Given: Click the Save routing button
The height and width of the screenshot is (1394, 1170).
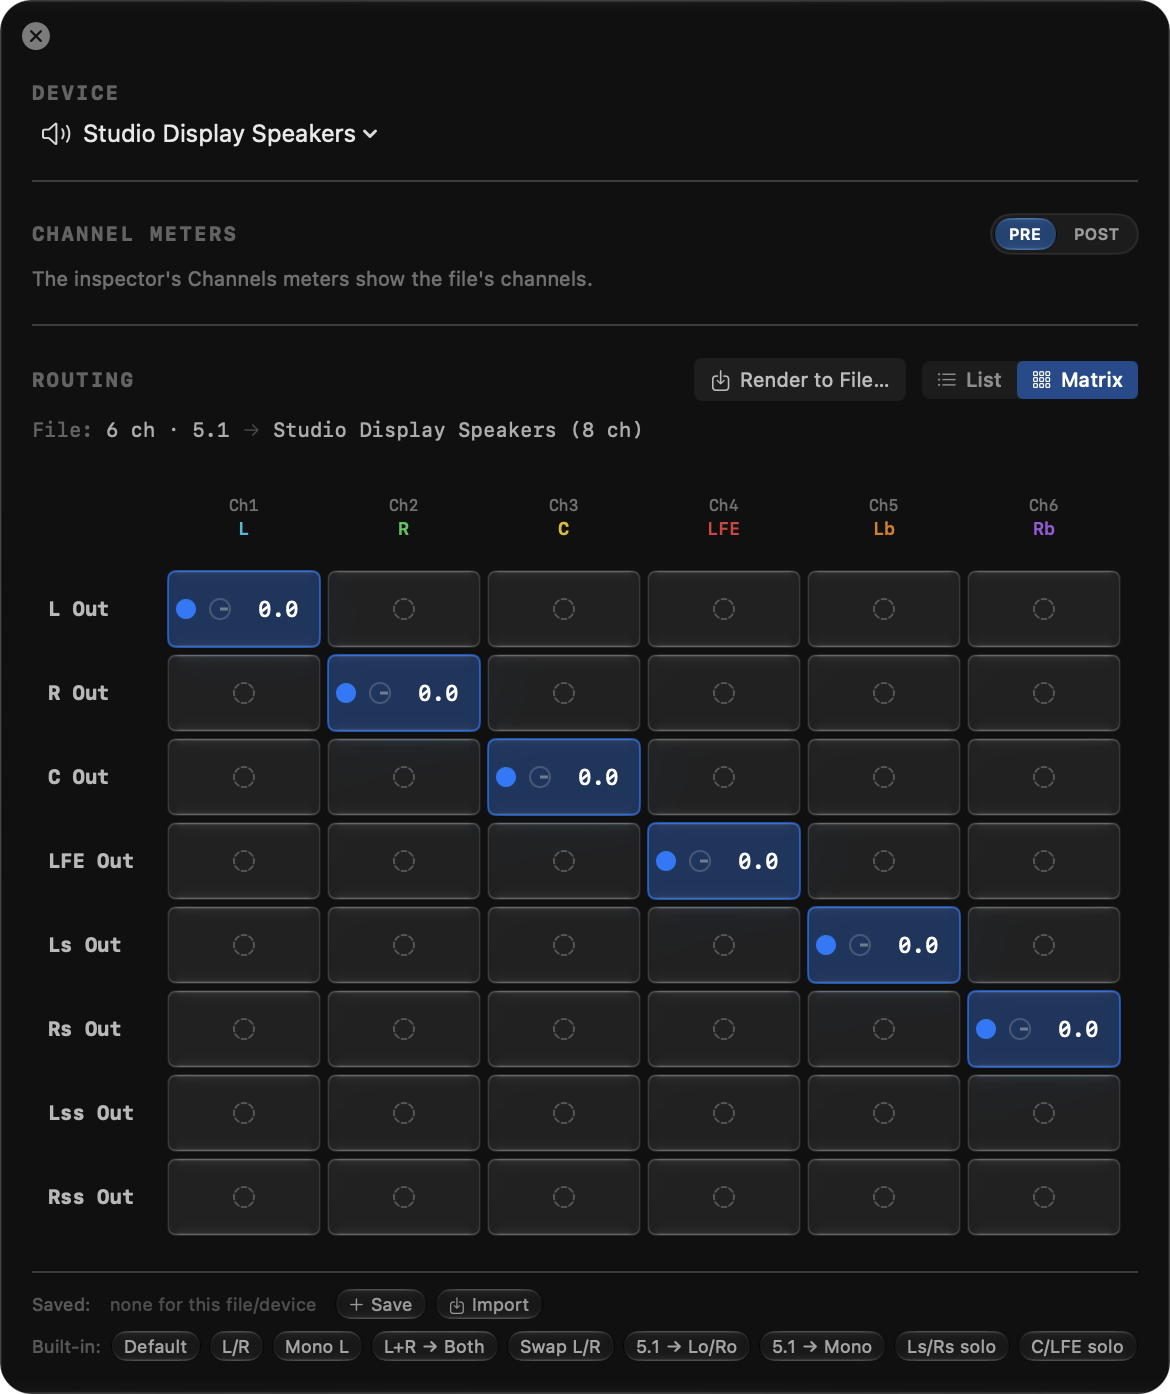Looking at the screenshot, I should coord(381,1305).
